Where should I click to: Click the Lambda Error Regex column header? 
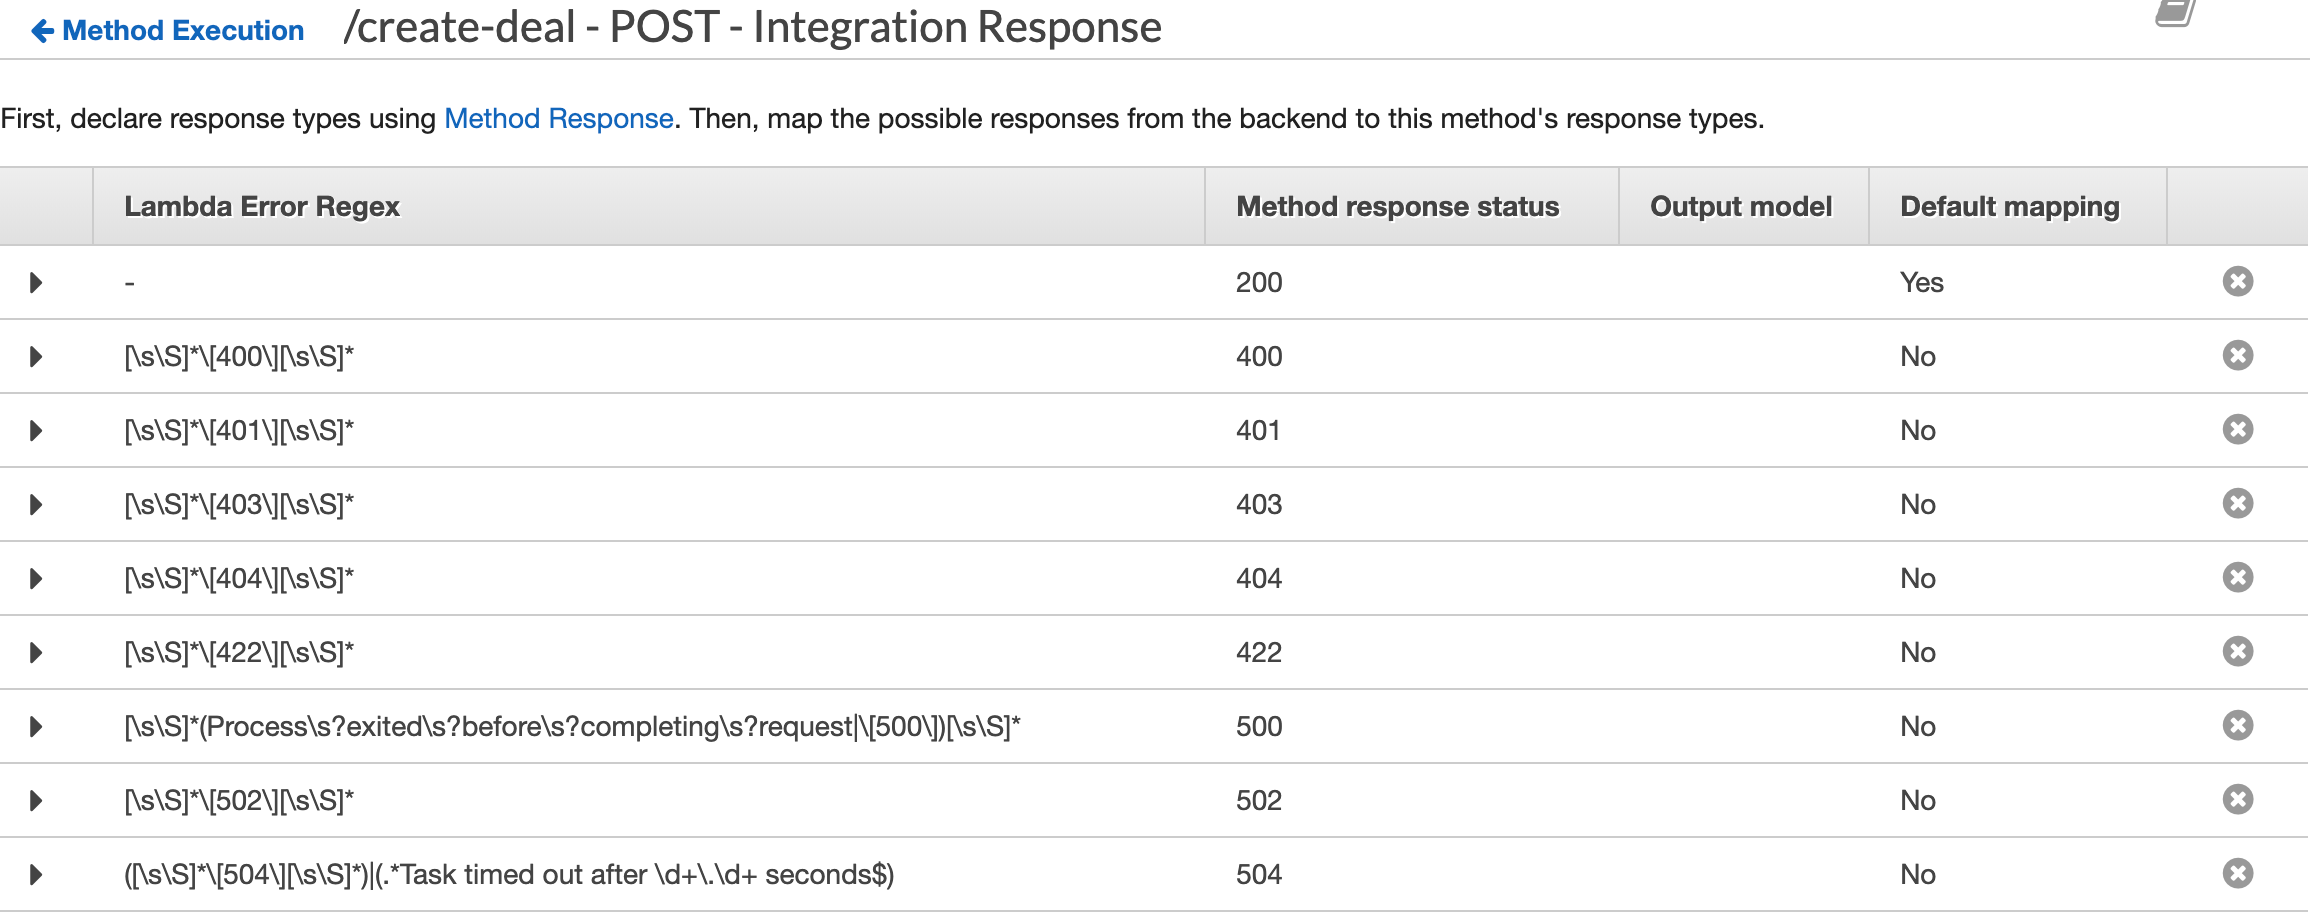[x=261, y=207]
